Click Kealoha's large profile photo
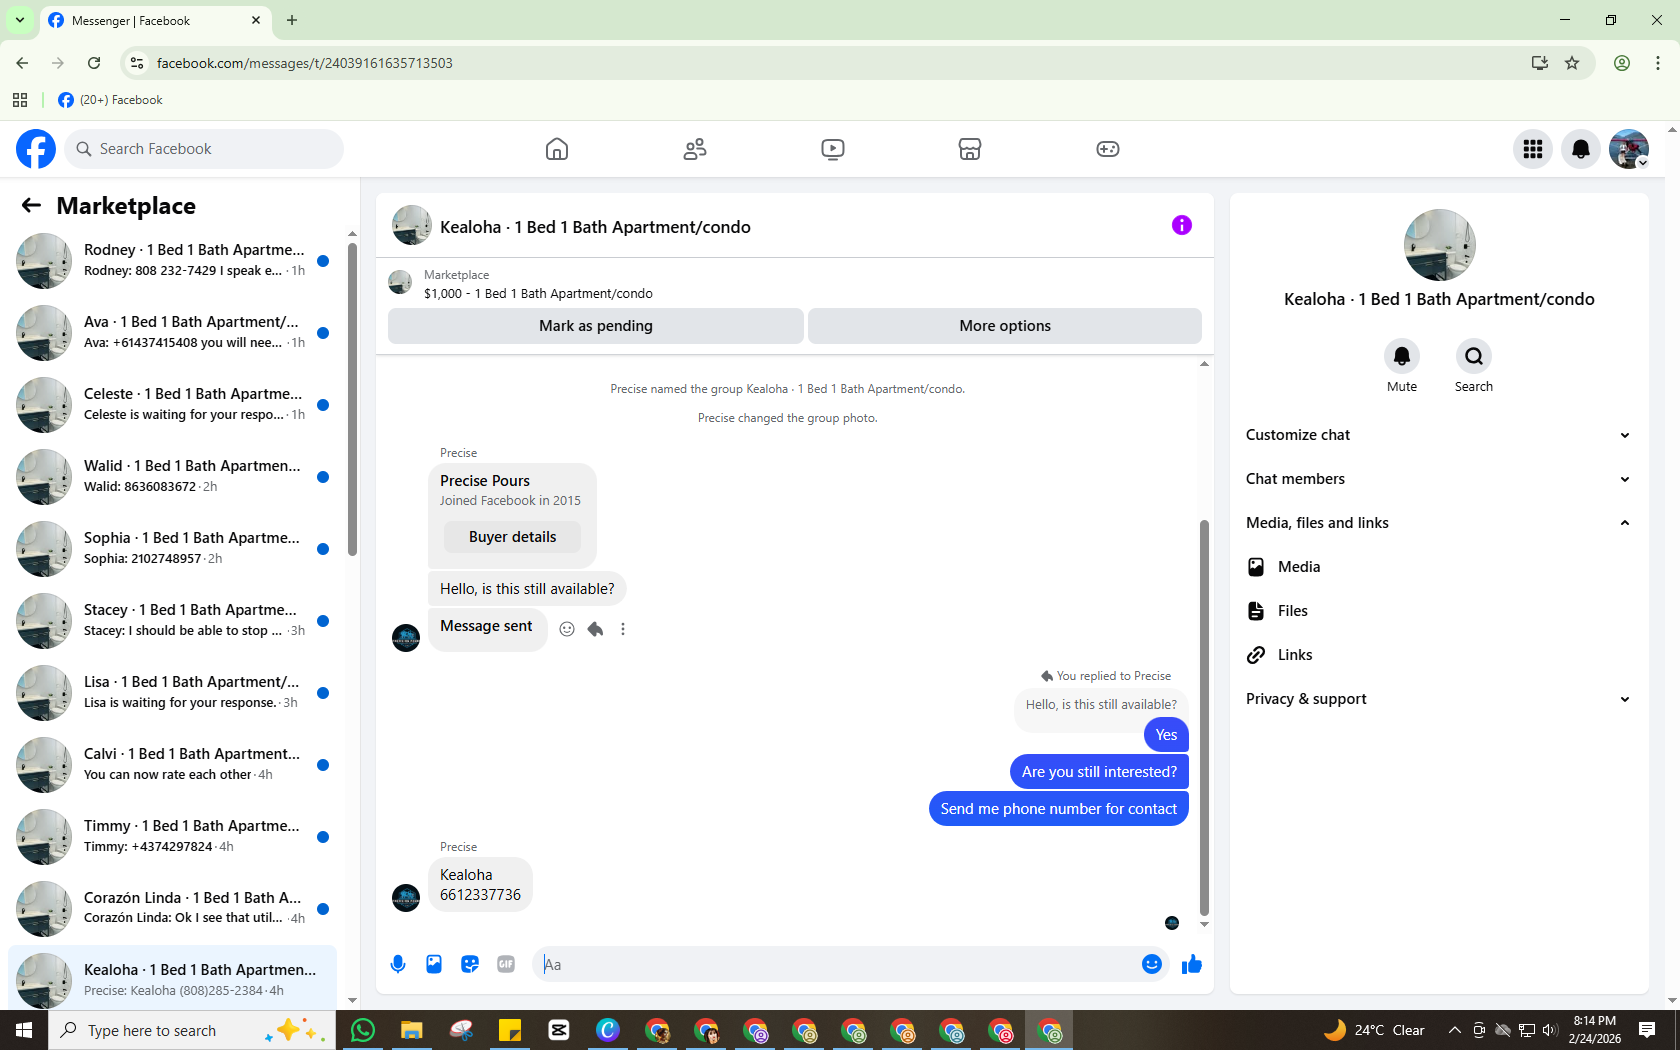 [x=1439, y=245]
